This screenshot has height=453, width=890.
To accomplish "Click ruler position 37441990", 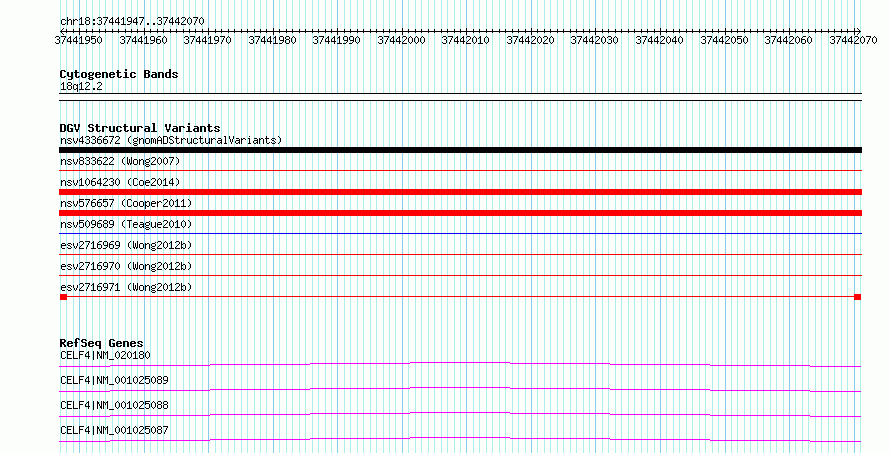I will [x=336, y=40].
